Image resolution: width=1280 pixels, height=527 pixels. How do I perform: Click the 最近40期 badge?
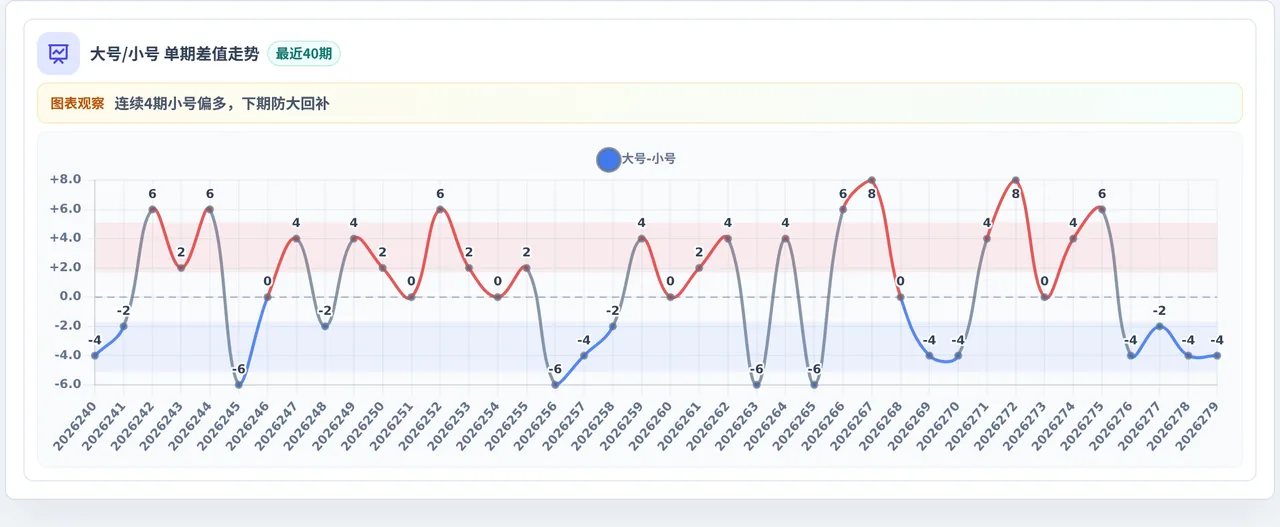[304, 54]
